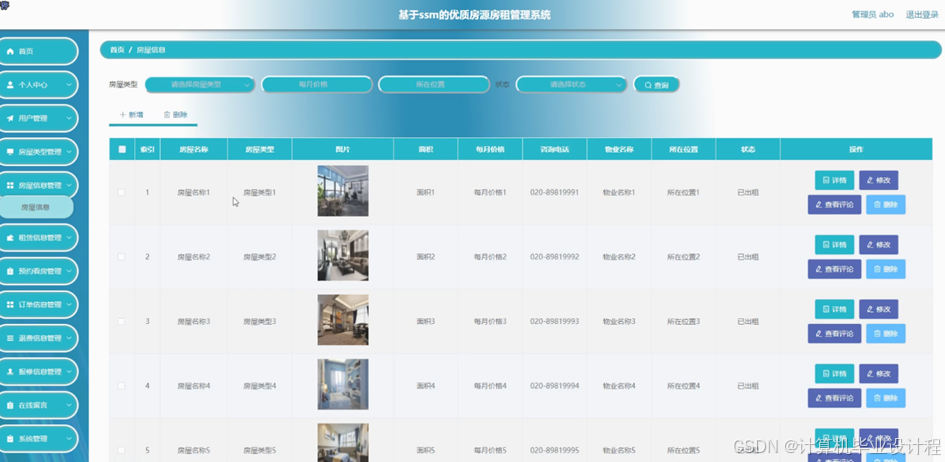Click the 每月价格 column header

coord(490,149)
